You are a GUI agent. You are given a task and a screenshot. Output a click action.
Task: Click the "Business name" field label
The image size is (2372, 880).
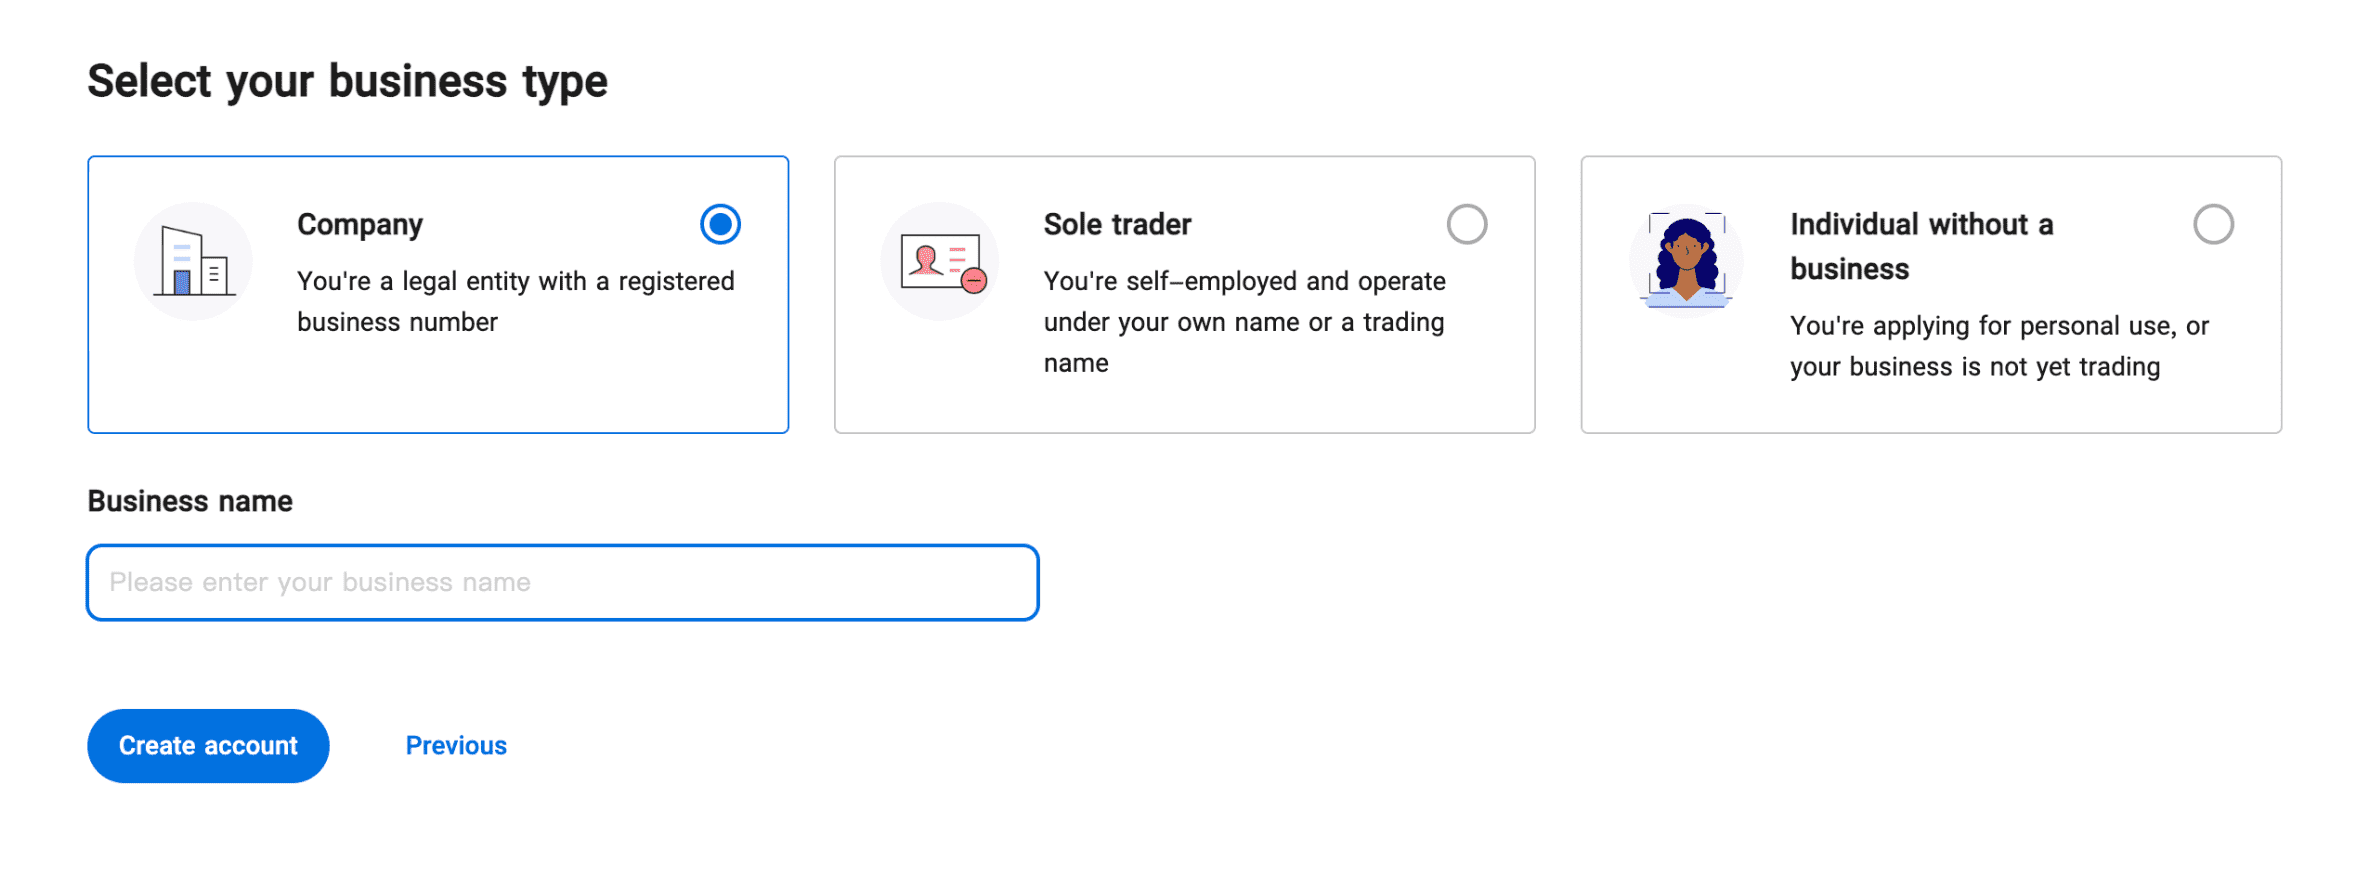(x=190, y=501)
